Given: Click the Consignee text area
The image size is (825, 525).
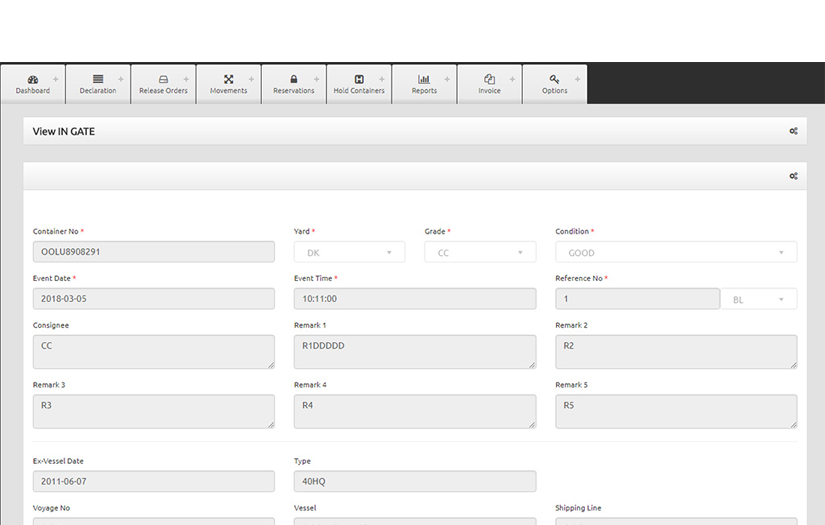Looking at the screenshot, I should pyautogui.click(x=154, y=352).
